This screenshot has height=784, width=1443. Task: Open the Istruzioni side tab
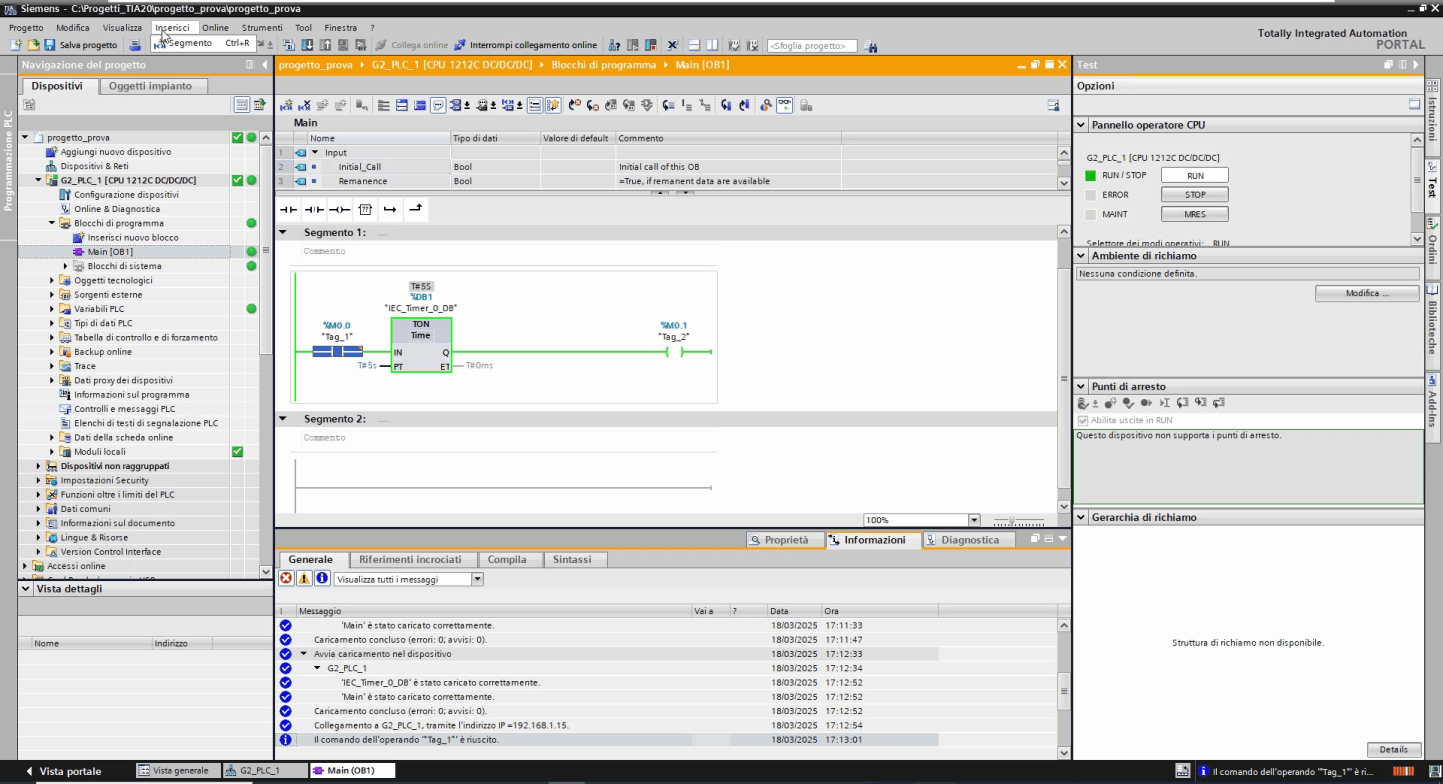click(1432, 118)
